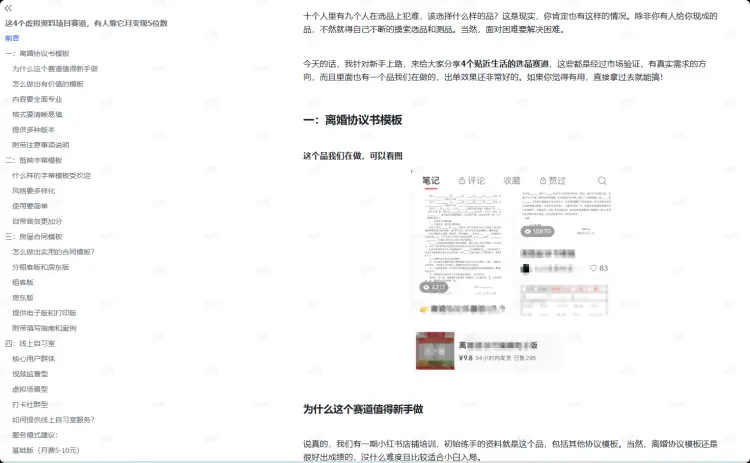
Task: Open outline section 二:剪映字幕模板
Action: pyautogui.click(x=33, y=160)
